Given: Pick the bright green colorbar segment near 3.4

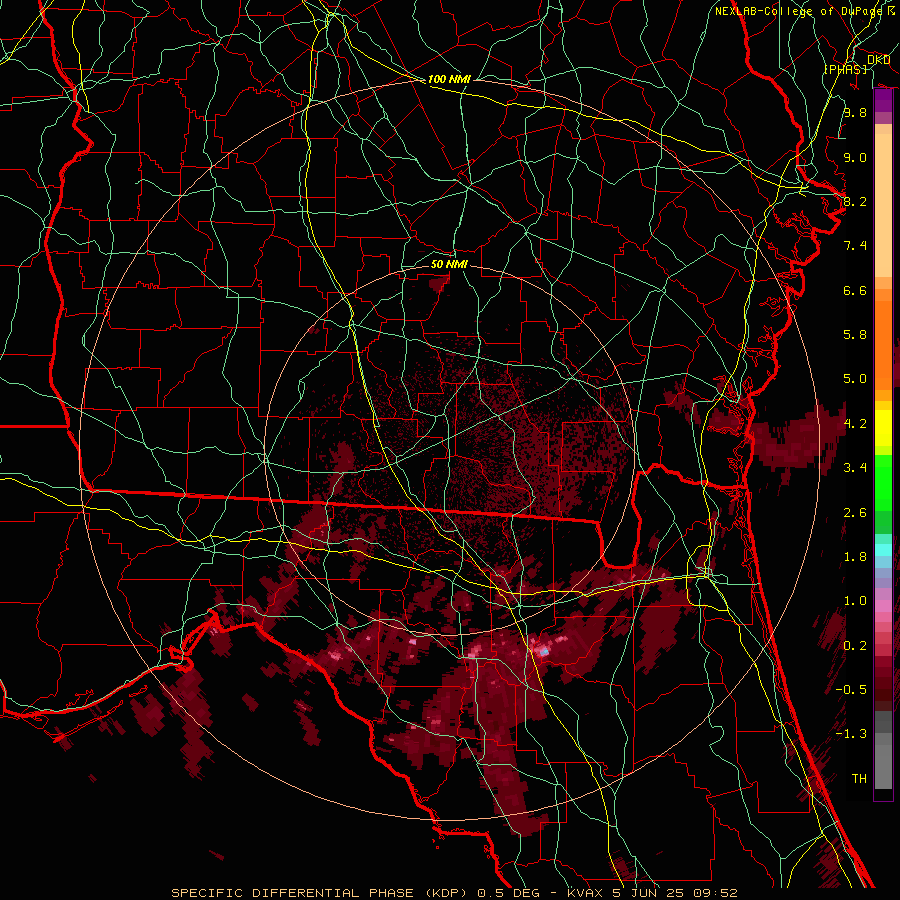Looking at the screenshot, I should 883,483.
